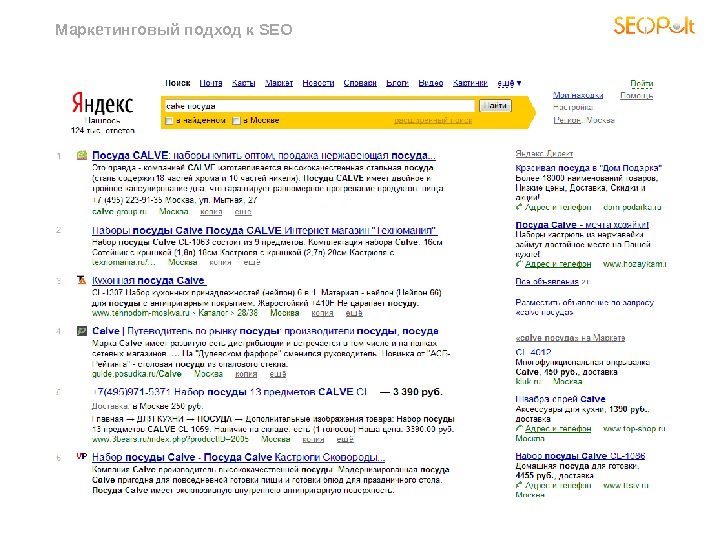
Task: Click favicon beside Кухонная посуда Calve result
Action: (82, 280)
